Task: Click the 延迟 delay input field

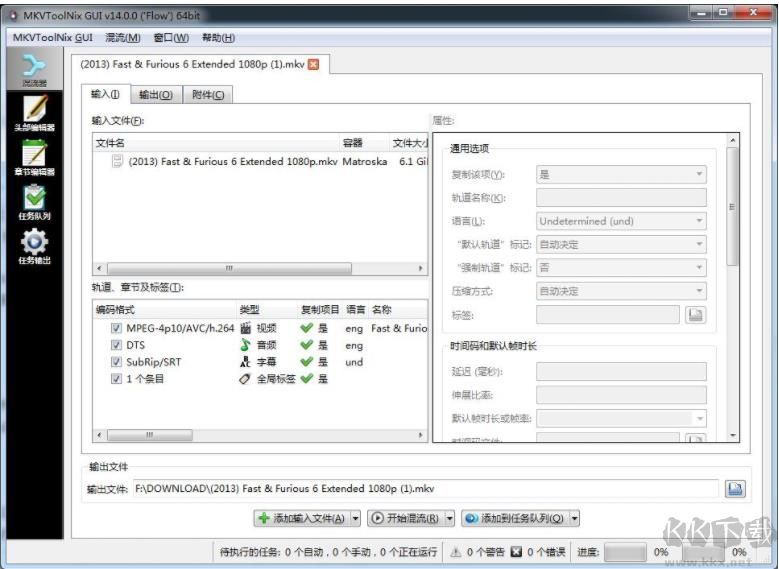Action: tap(621, 371)
